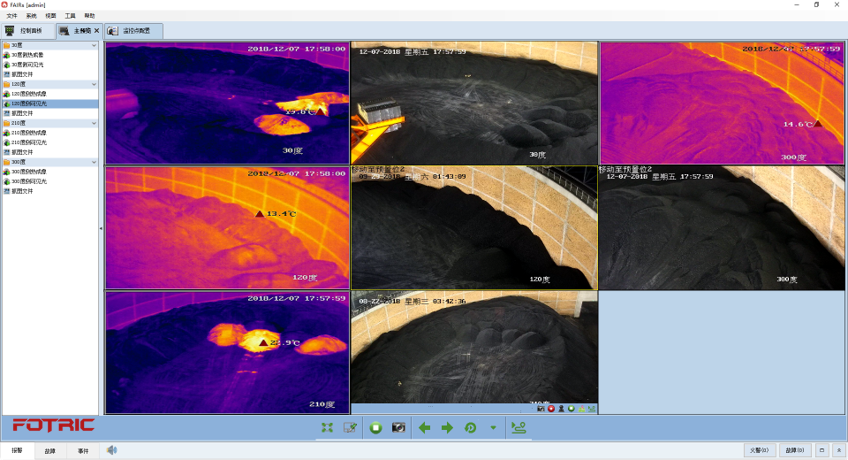
Task: Open 原图文件 under the 300度 group
Action: tap(50, 191)
